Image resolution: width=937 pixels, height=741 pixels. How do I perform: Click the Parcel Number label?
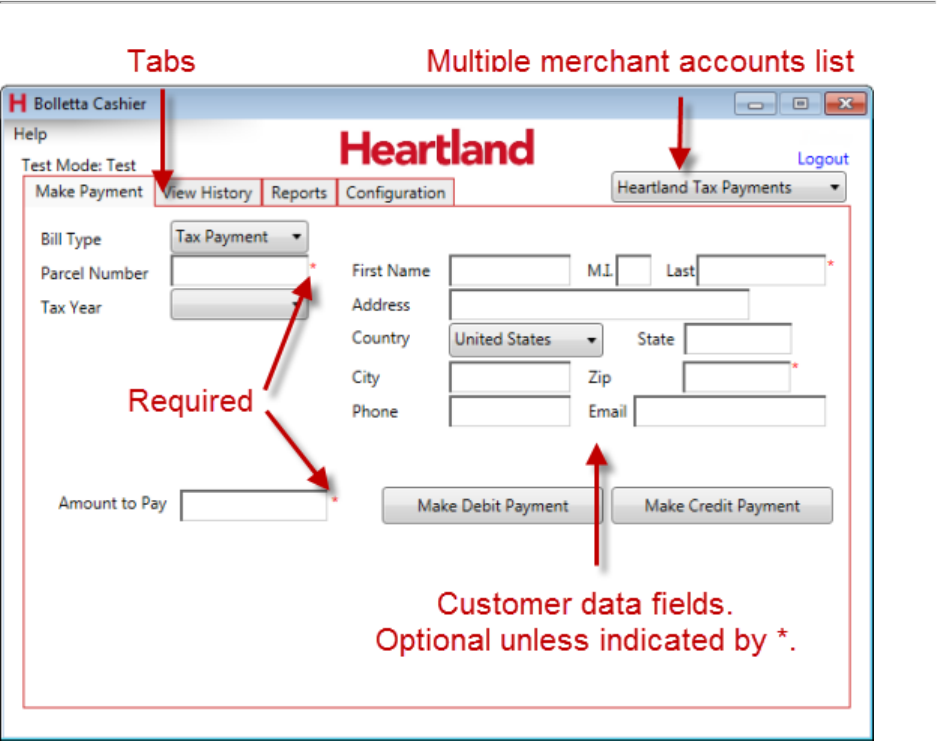(x=94, y=273)
